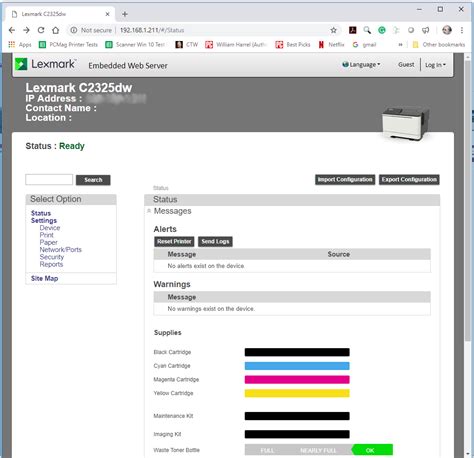Click the Yellow Cartridge level bar
This screenshot has width=474, height=458.
coord(297,393)
